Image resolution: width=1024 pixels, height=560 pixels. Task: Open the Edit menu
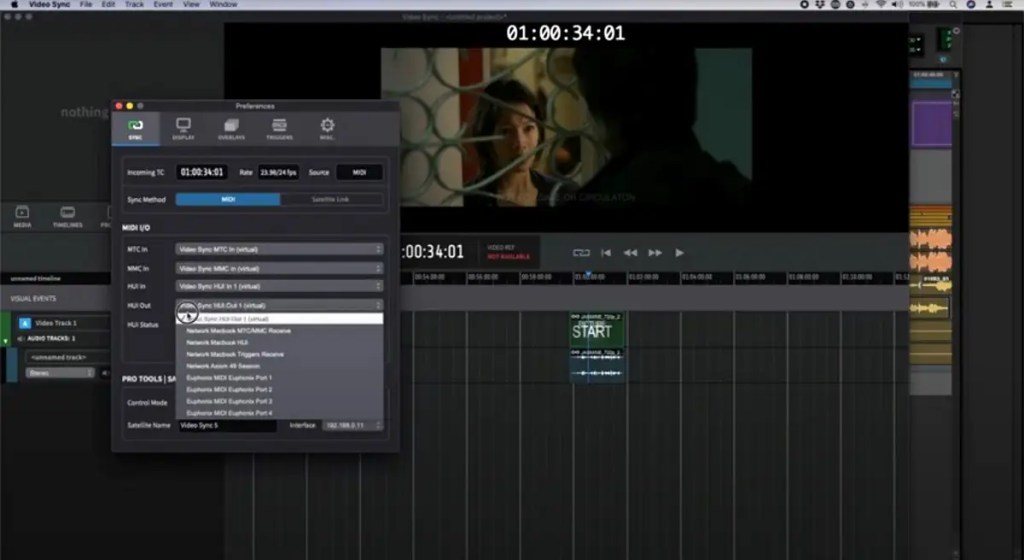click(108, 5)
